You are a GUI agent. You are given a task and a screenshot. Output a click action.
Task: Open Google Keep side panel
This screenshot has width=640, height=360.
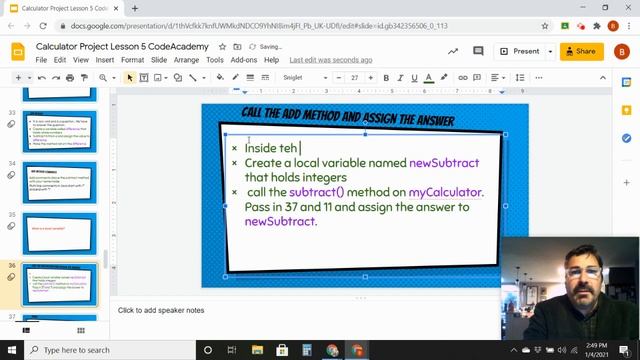[627, 110]
